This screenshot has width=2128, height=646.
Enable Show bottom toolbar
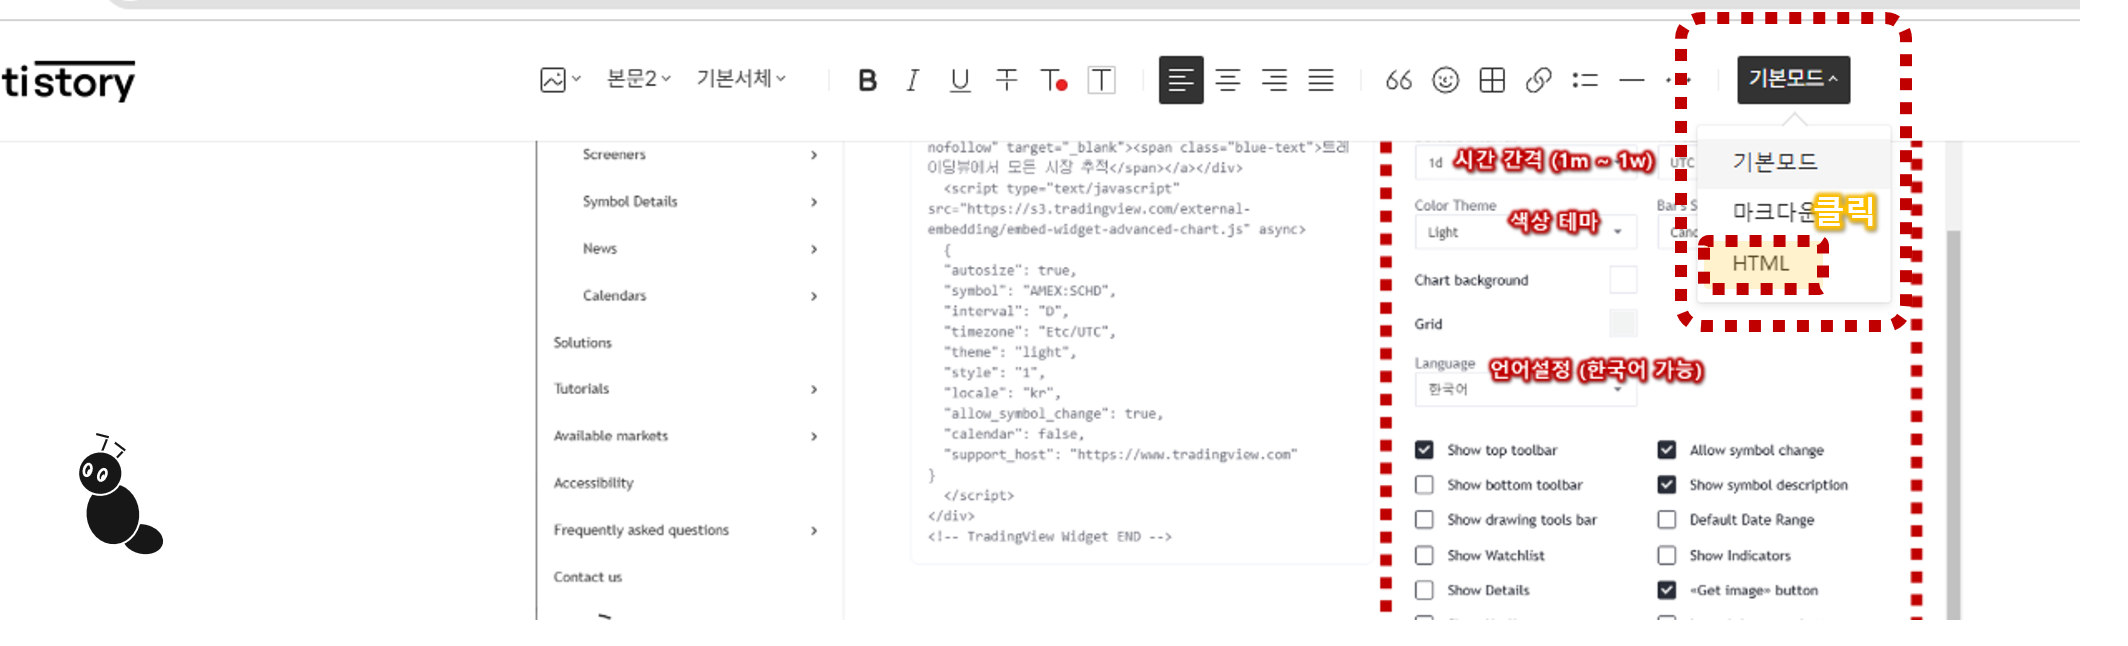[x=1424, y=485]
